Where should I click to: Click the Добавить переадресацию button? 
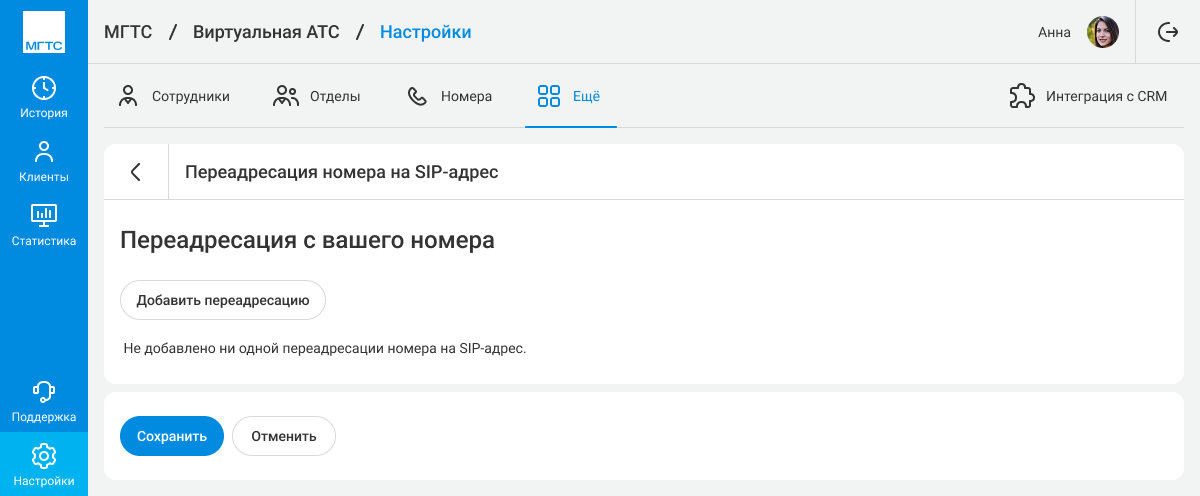223,300
